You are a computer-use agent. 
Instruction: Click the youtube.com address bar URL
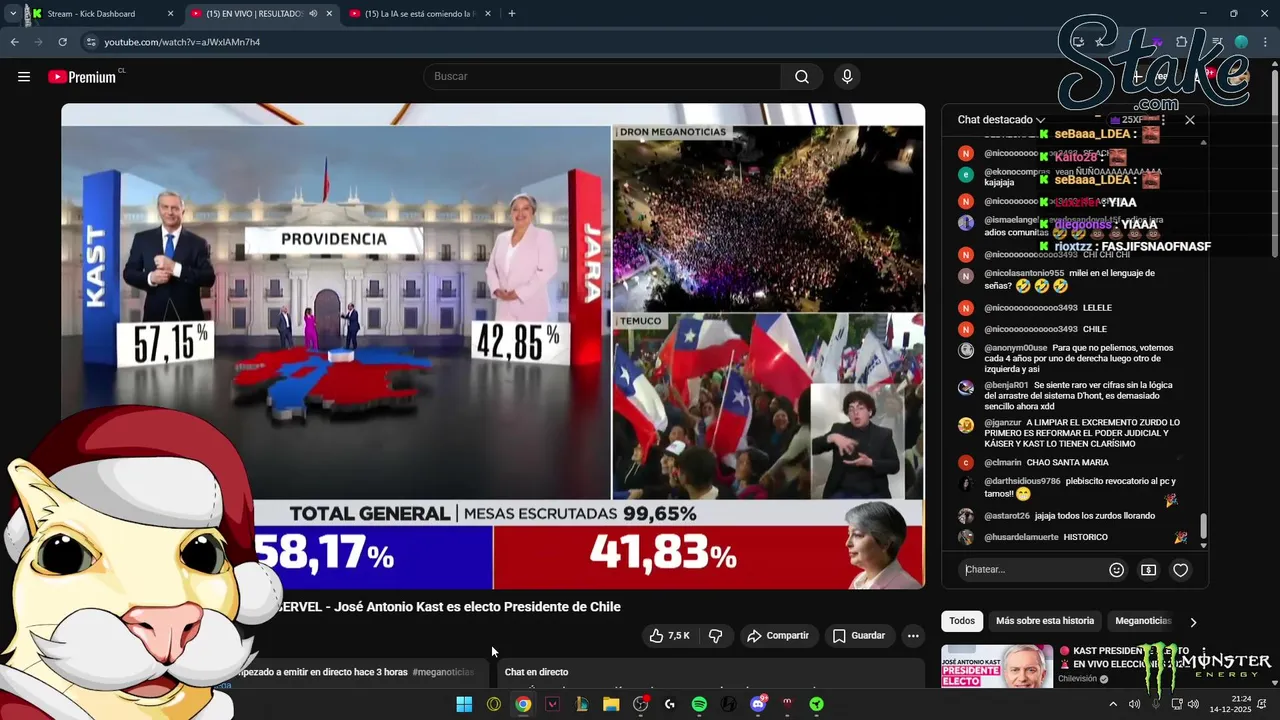pos(182,42)
